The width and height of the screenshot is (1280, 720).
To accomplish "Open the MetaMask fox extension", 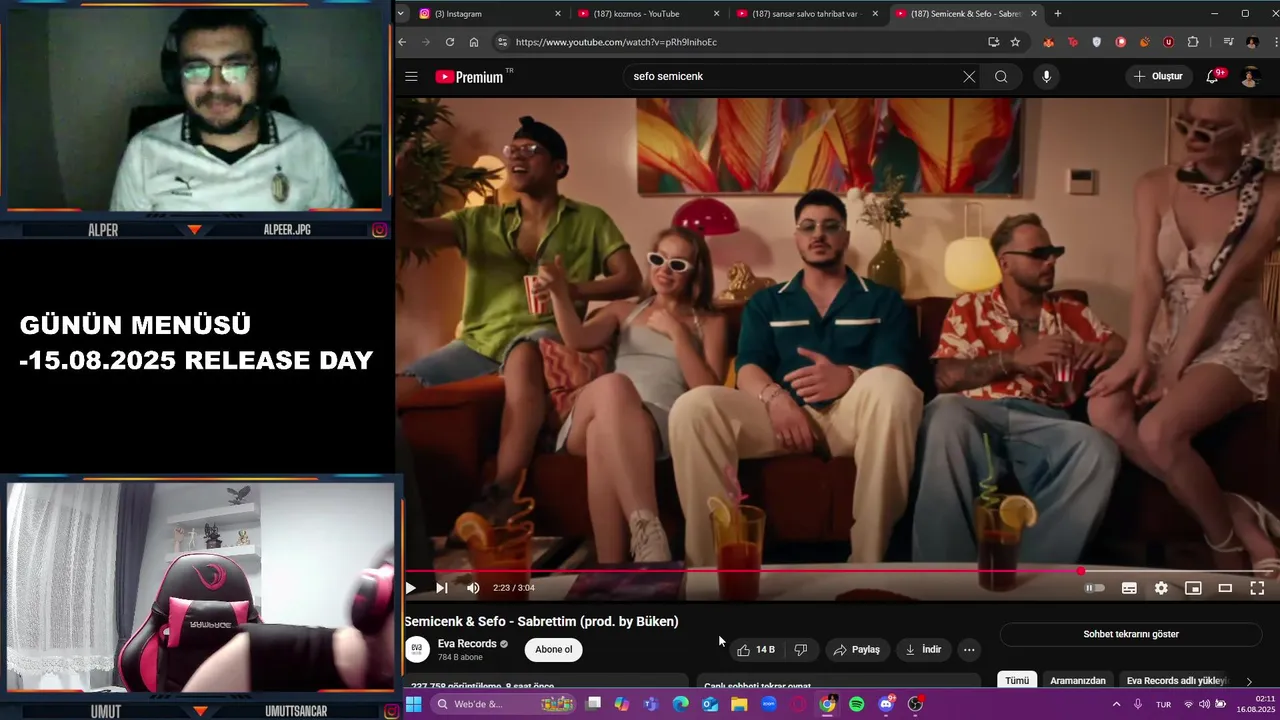I will 1049,42.
